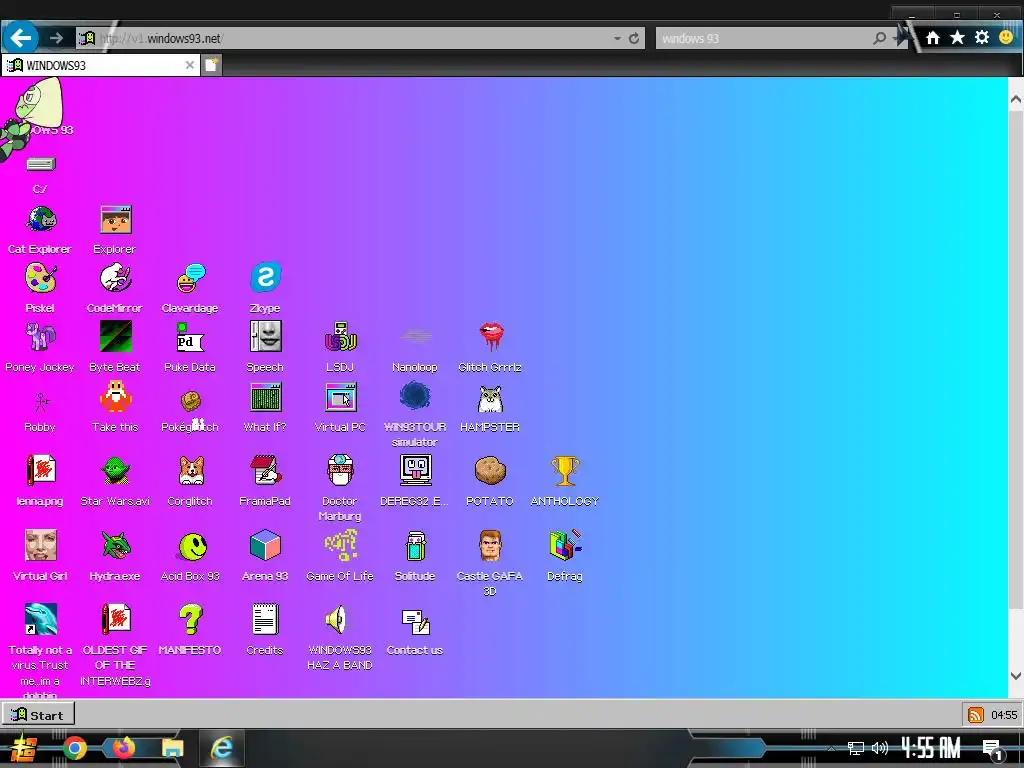Open a new tab button
The image size is (1024, 768).
[211, 65]
